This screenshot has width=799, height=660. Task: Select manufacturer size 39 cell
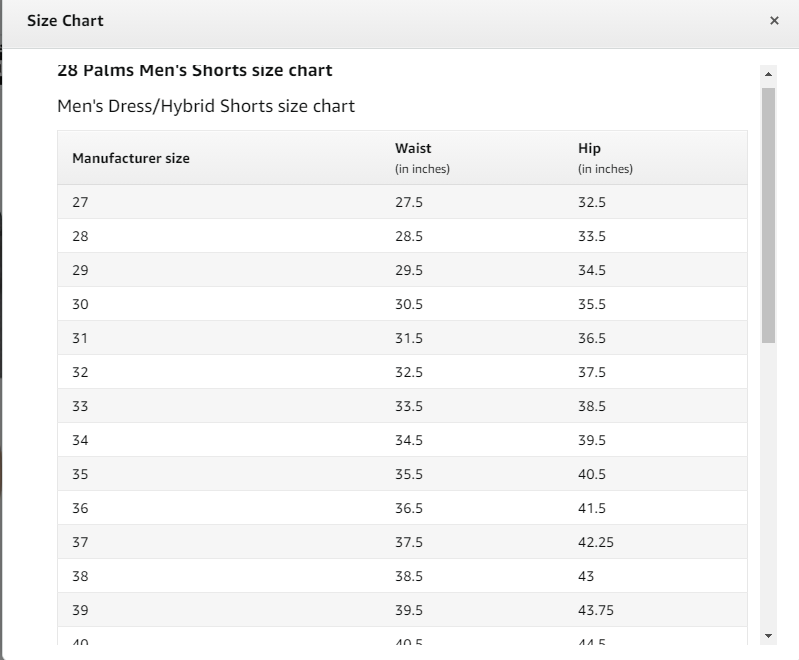pos(81,610)
